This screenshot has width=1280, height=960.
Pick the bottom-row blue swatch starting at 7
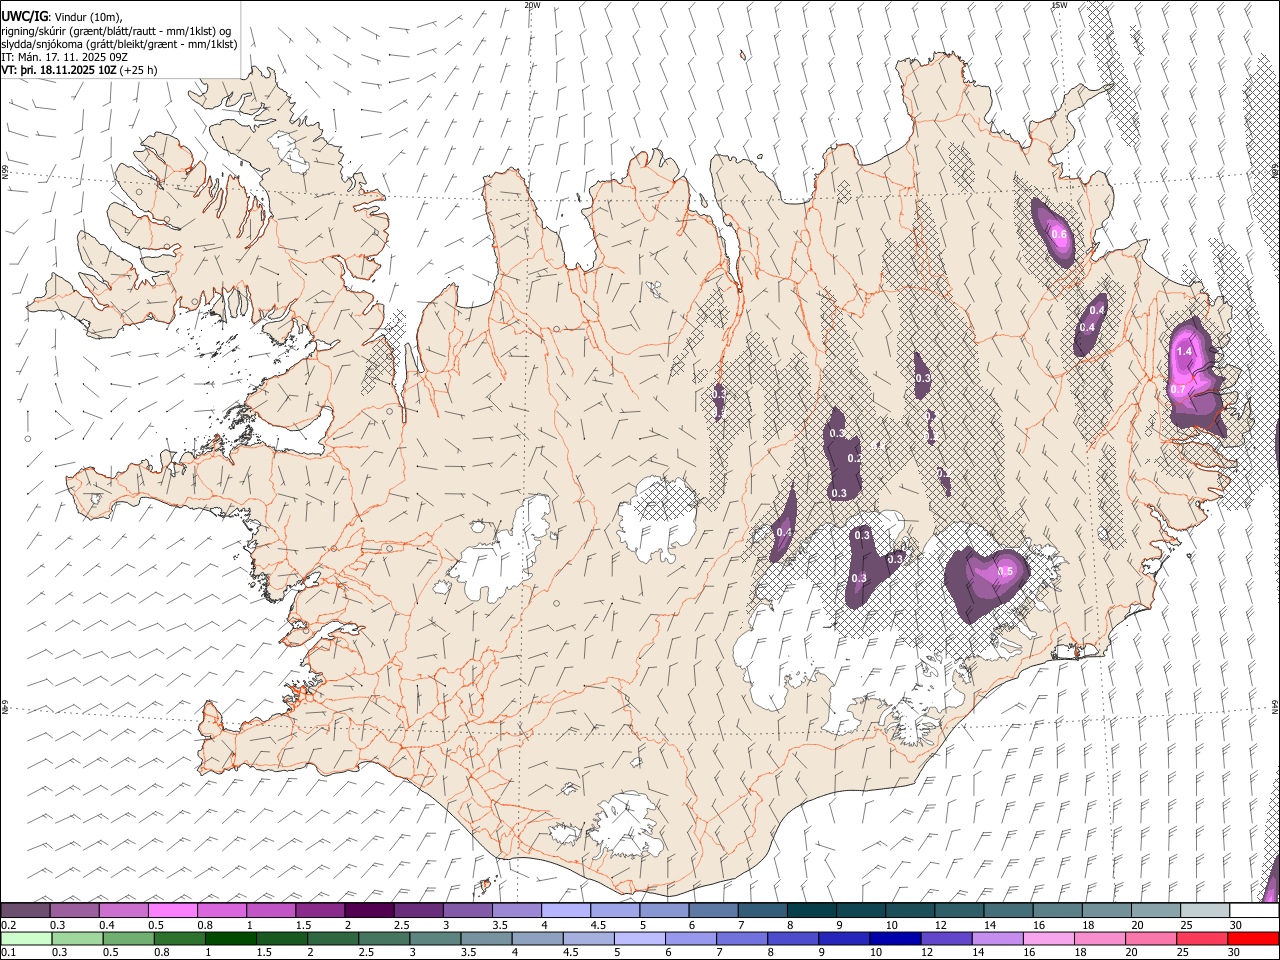[742, 938]
